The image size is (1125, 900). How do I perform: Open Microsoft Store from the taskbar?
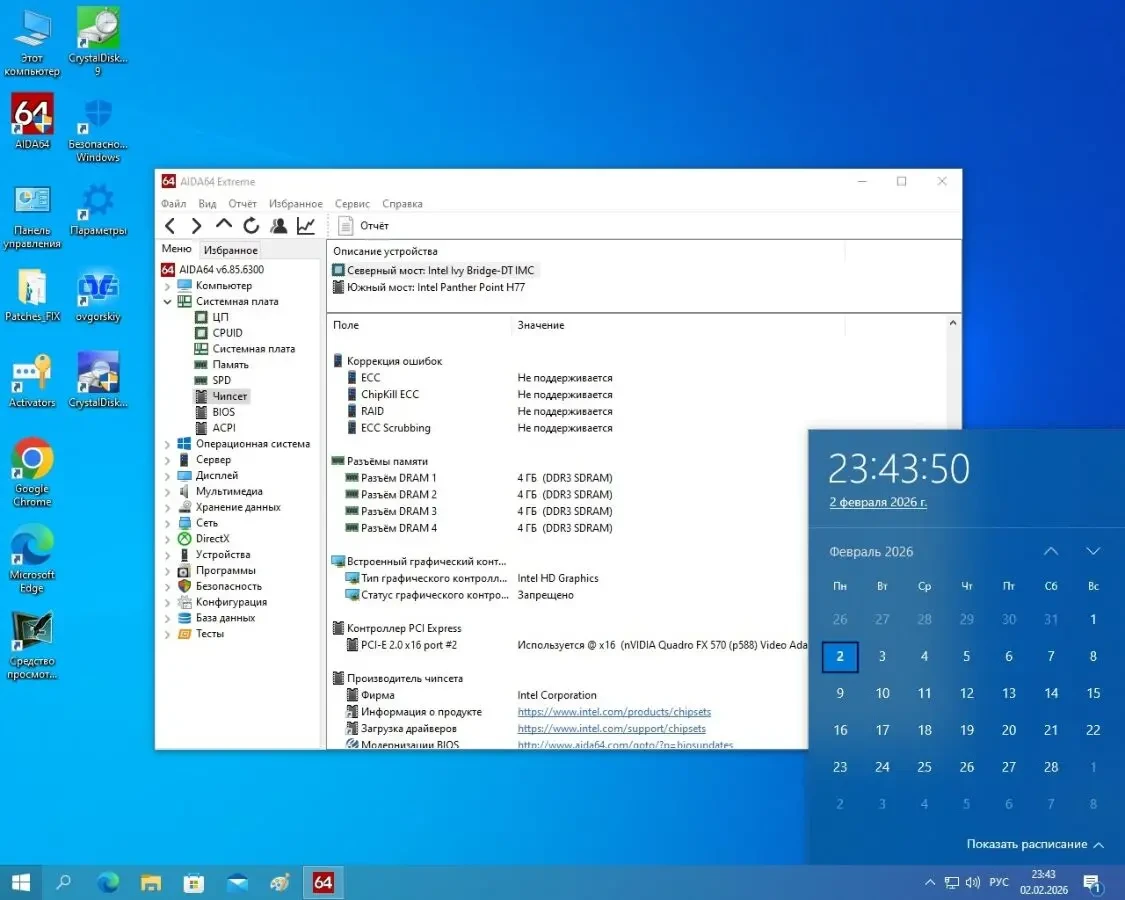[194, 882]
